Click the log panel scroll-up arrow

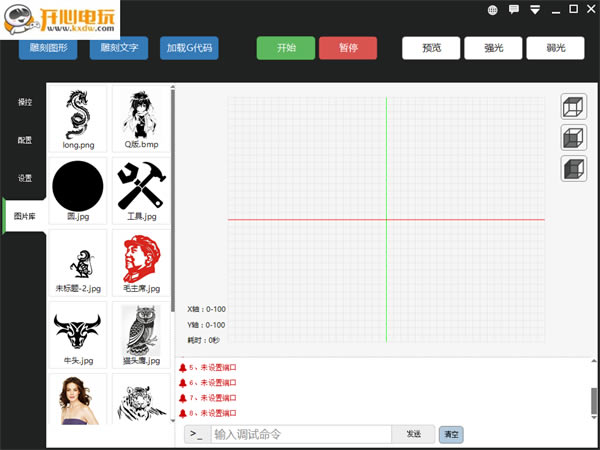(594, 360)
